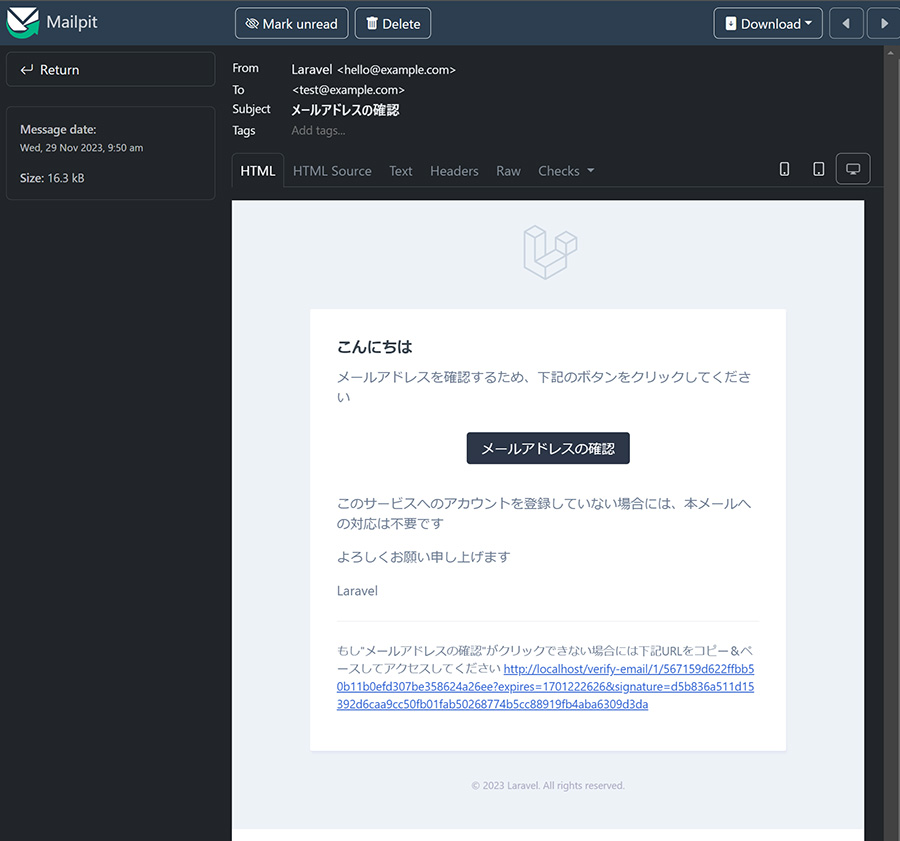The width and height of the screenshot is (900, 841).
Task: Preview email in desktop view
Action: pos(853,169)
